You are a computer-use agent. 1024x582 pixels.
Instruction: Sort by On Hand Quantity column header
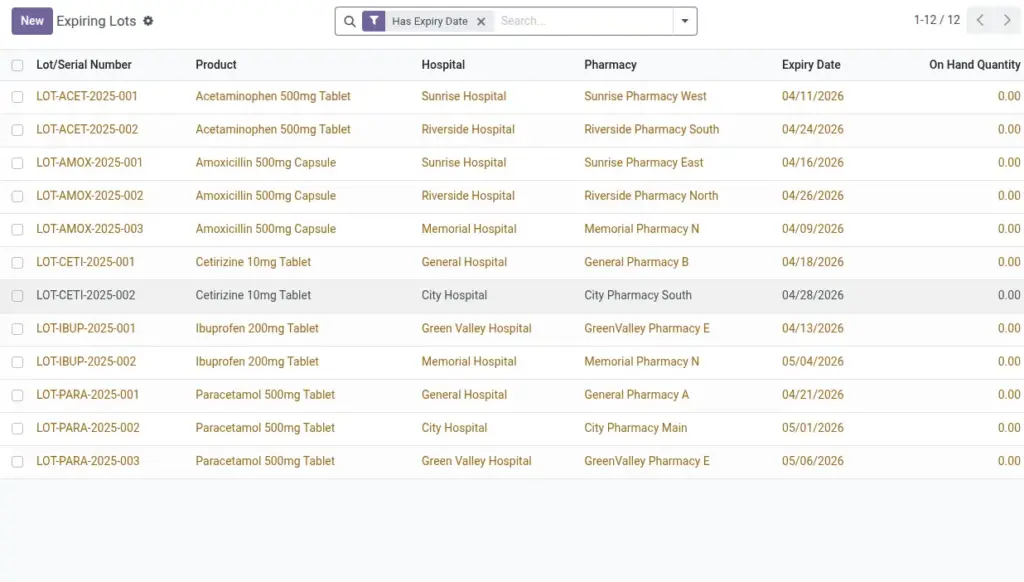(x=974, y=65)
